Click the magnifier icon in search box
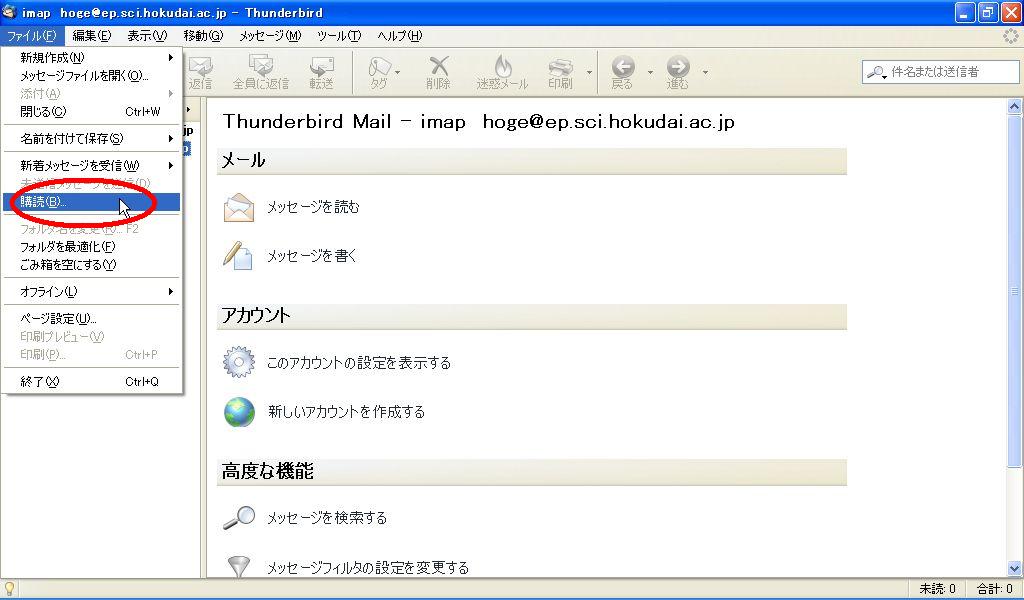Image resolution: width=1024 pixels, height=600 pixels. 877,72
